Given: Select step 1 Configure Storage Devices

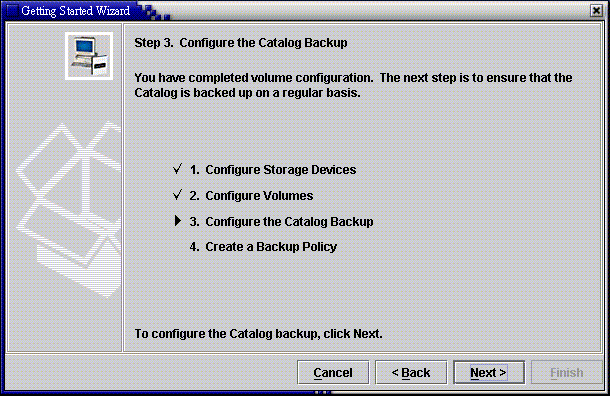Looking at the screenshot, I should [x=273, y=170].
